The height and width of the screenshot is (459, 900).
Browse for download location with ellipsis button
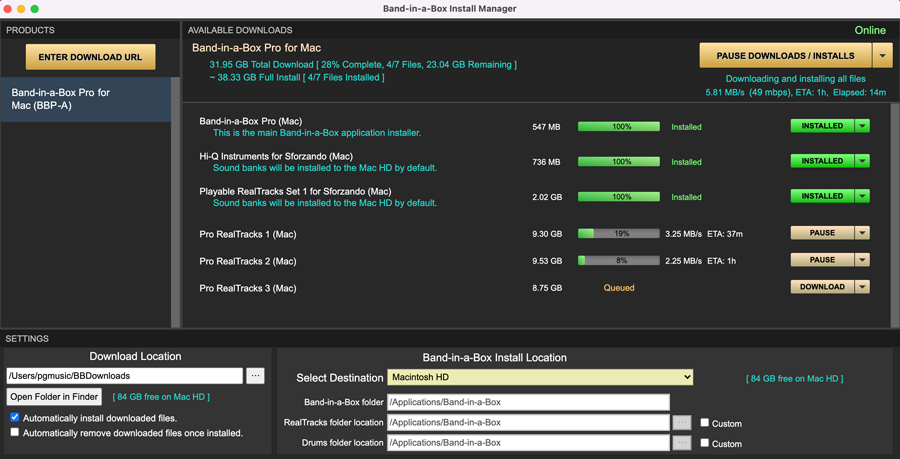coord(255,376)
